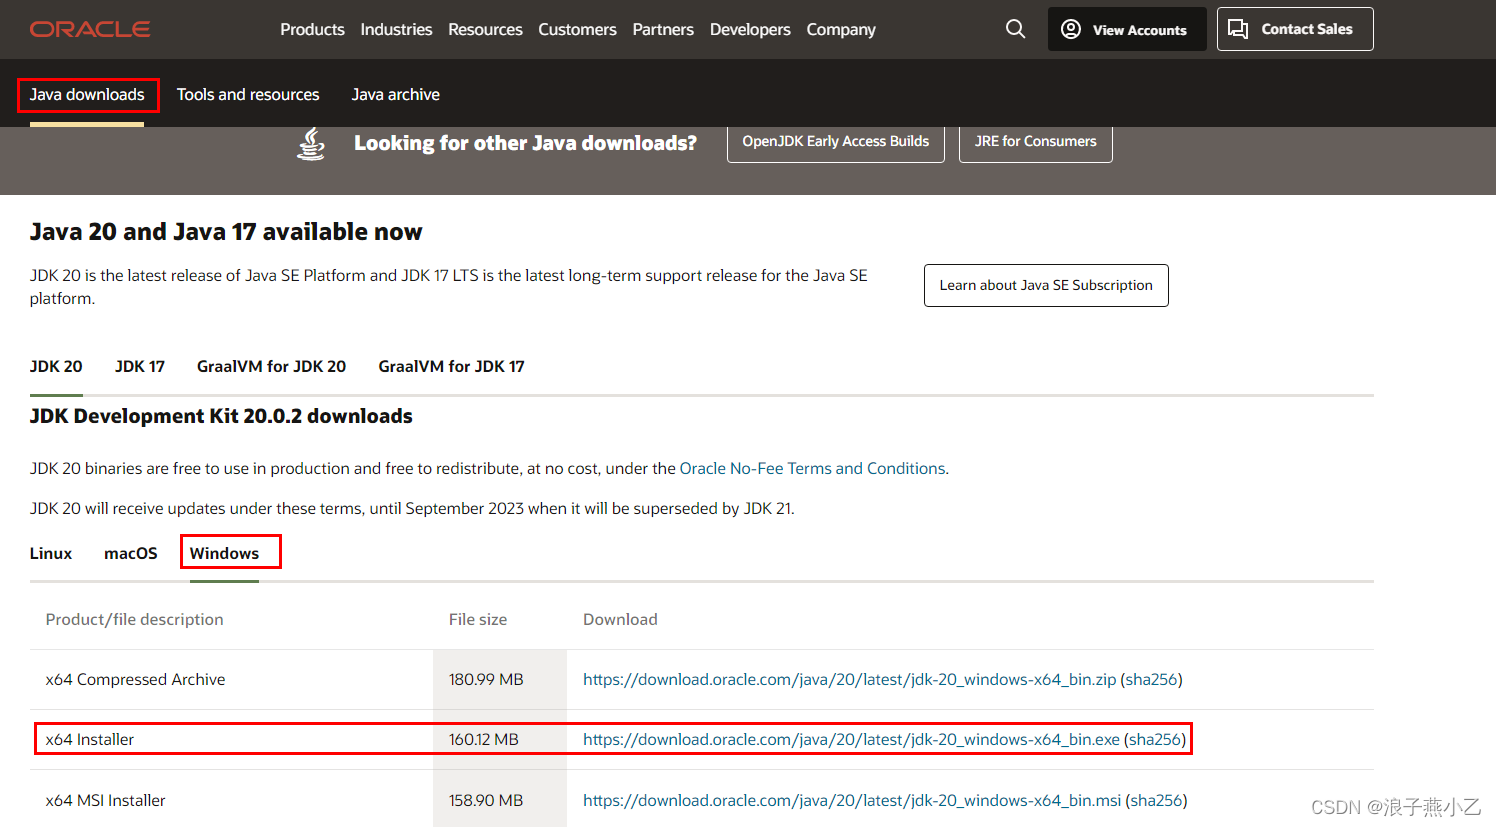Download the windows-x64_bin.exe installer link
The width and height of the screenshot is (1496, 827).
click(x=851, y=739)
